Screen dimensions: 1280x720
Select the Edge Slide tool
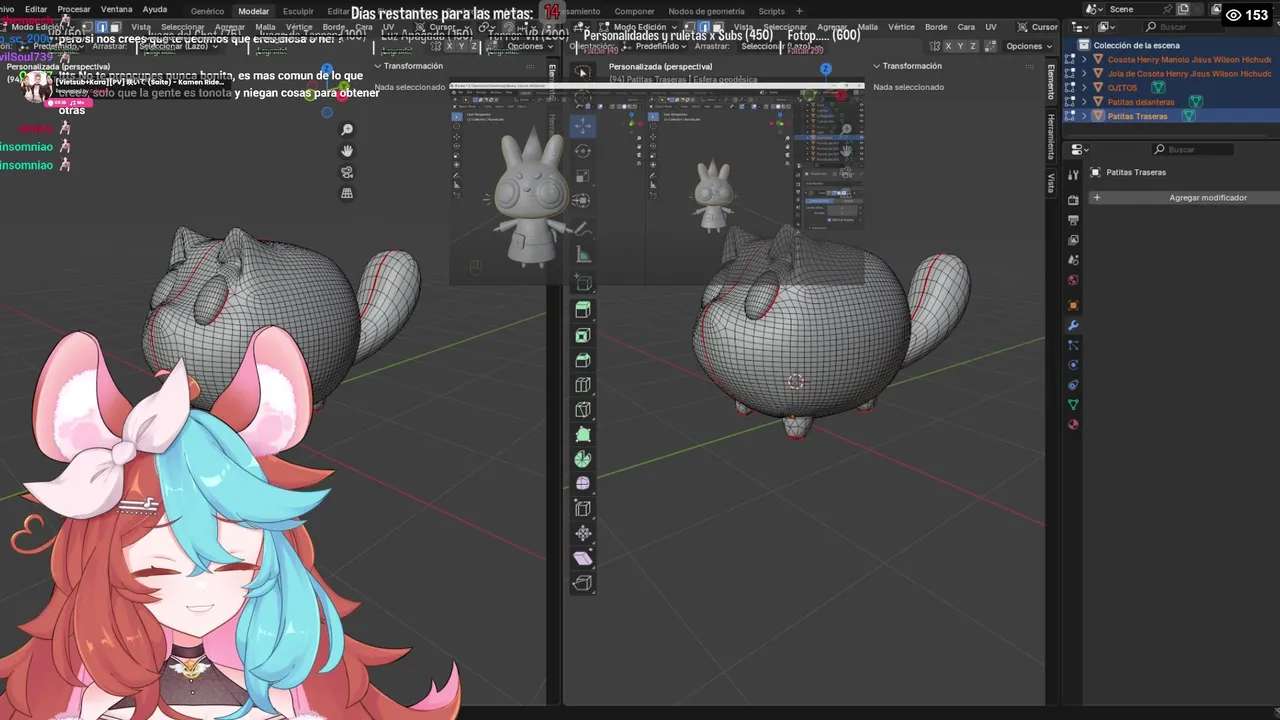[x=583, y=508]
